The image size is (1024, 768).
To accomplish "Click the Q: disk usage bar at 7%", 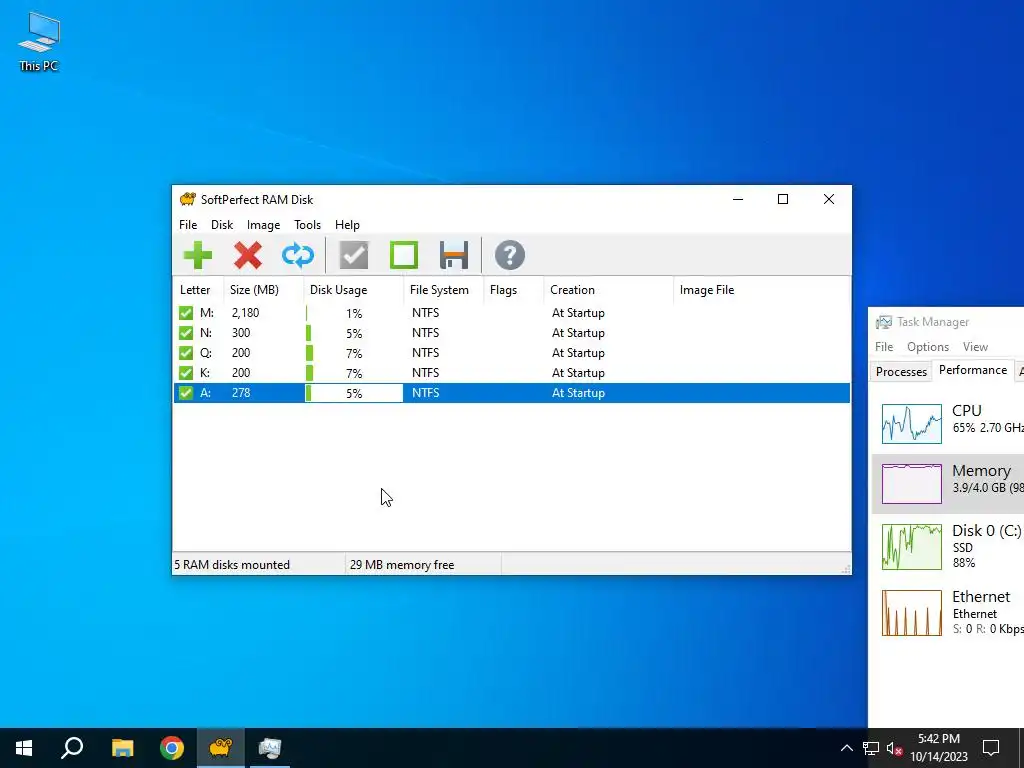I will 354,353.
